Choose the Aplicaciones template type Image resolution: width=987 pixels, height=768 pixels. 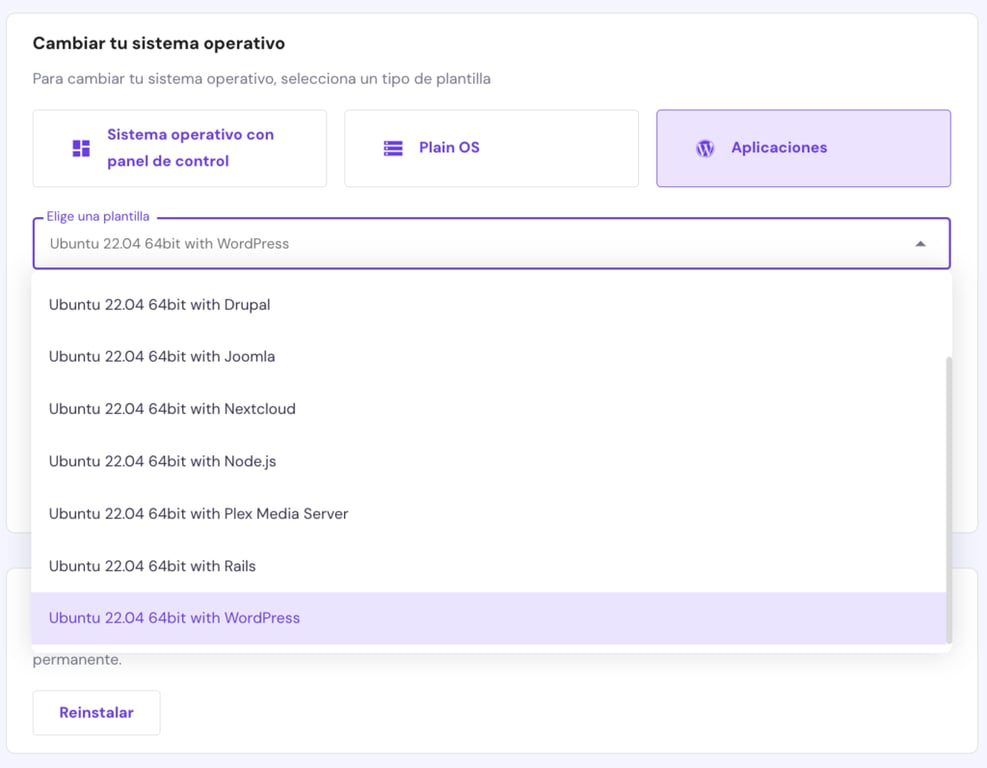pyautogui.click(x=803, y=148)
